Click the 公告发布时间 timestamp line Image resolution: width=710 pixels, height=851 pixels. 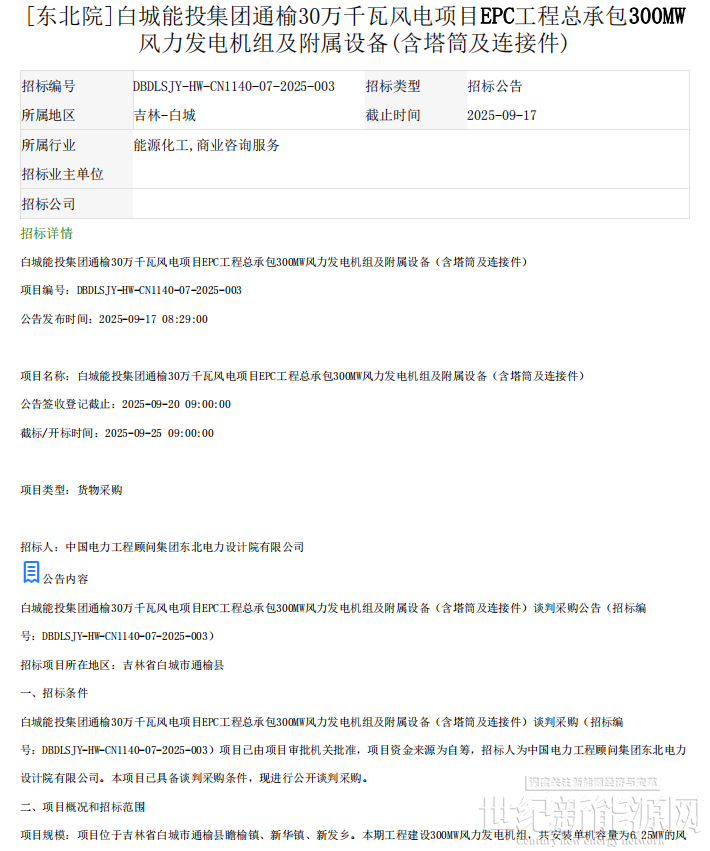tap(114, 319)
